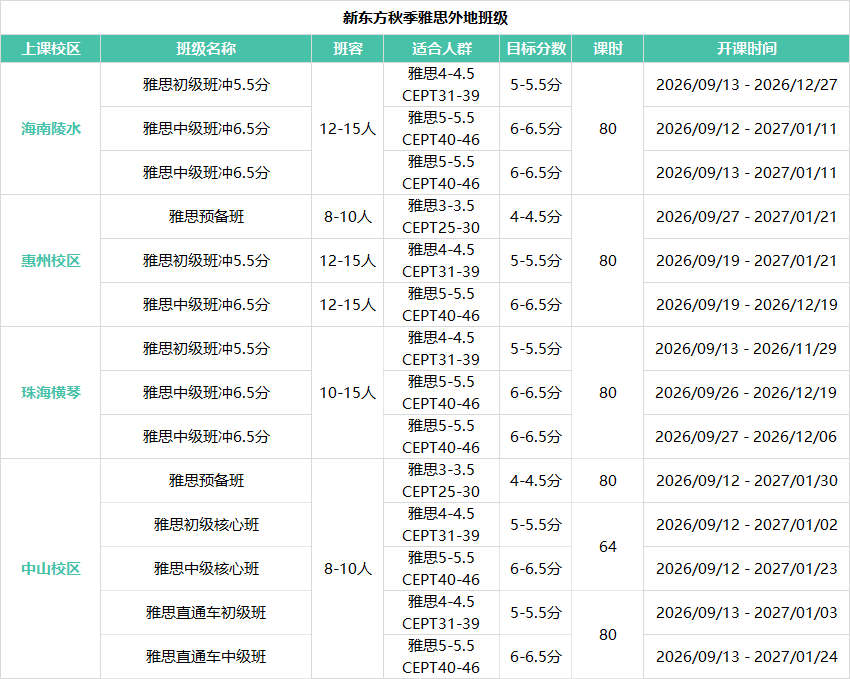Screen dimensions: 850x679
Task: Click the 80 hours cell for 海南陵水
Action: point(608,128)
